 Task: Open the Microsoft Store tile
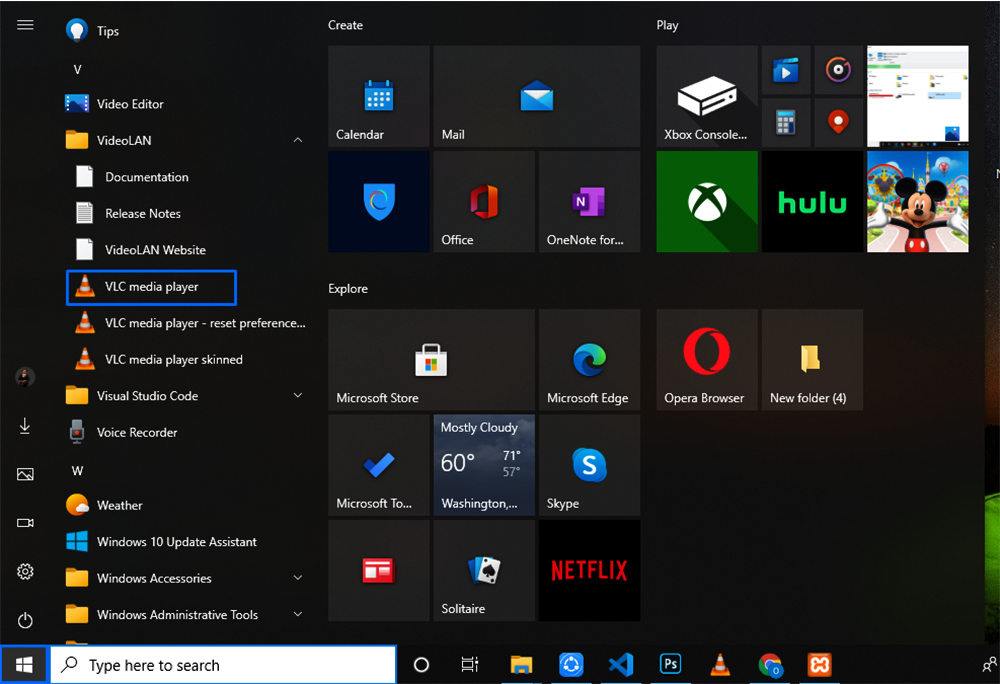pyautogui.click(x=431, y=359)
